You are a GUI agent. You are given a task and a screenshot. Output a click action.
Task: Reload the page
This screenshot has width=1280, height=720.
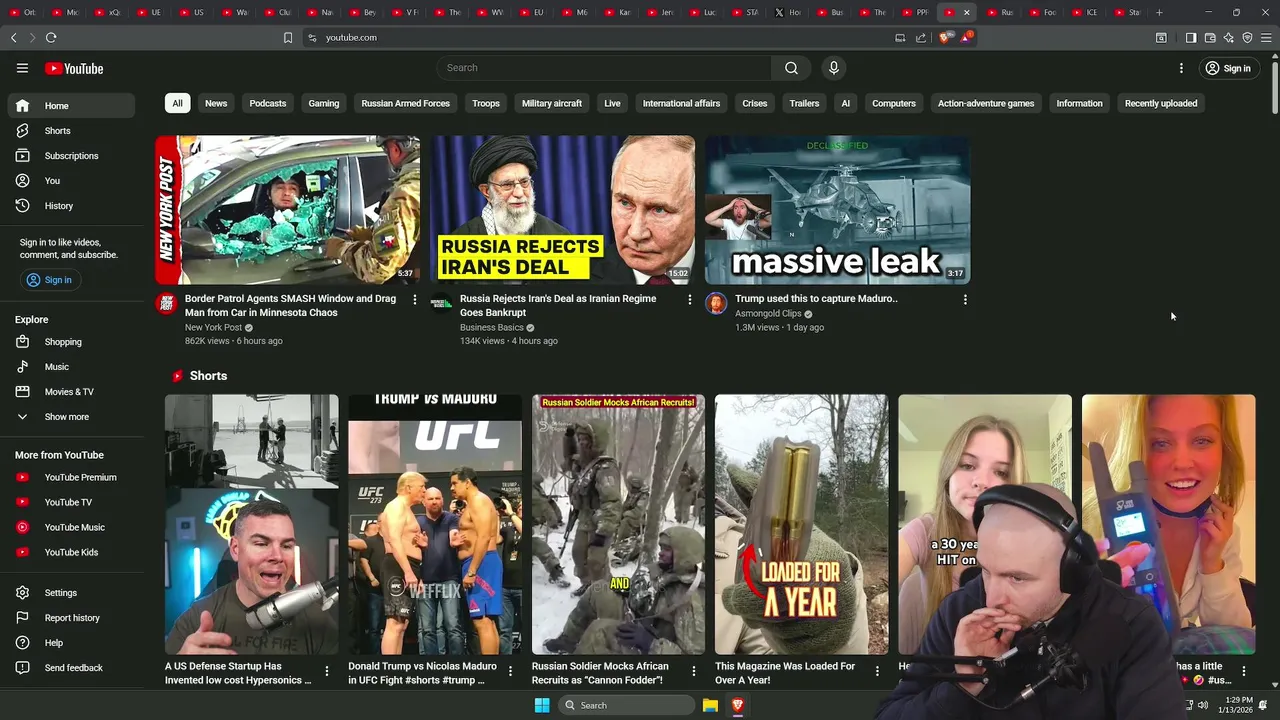tap(51, 37)
